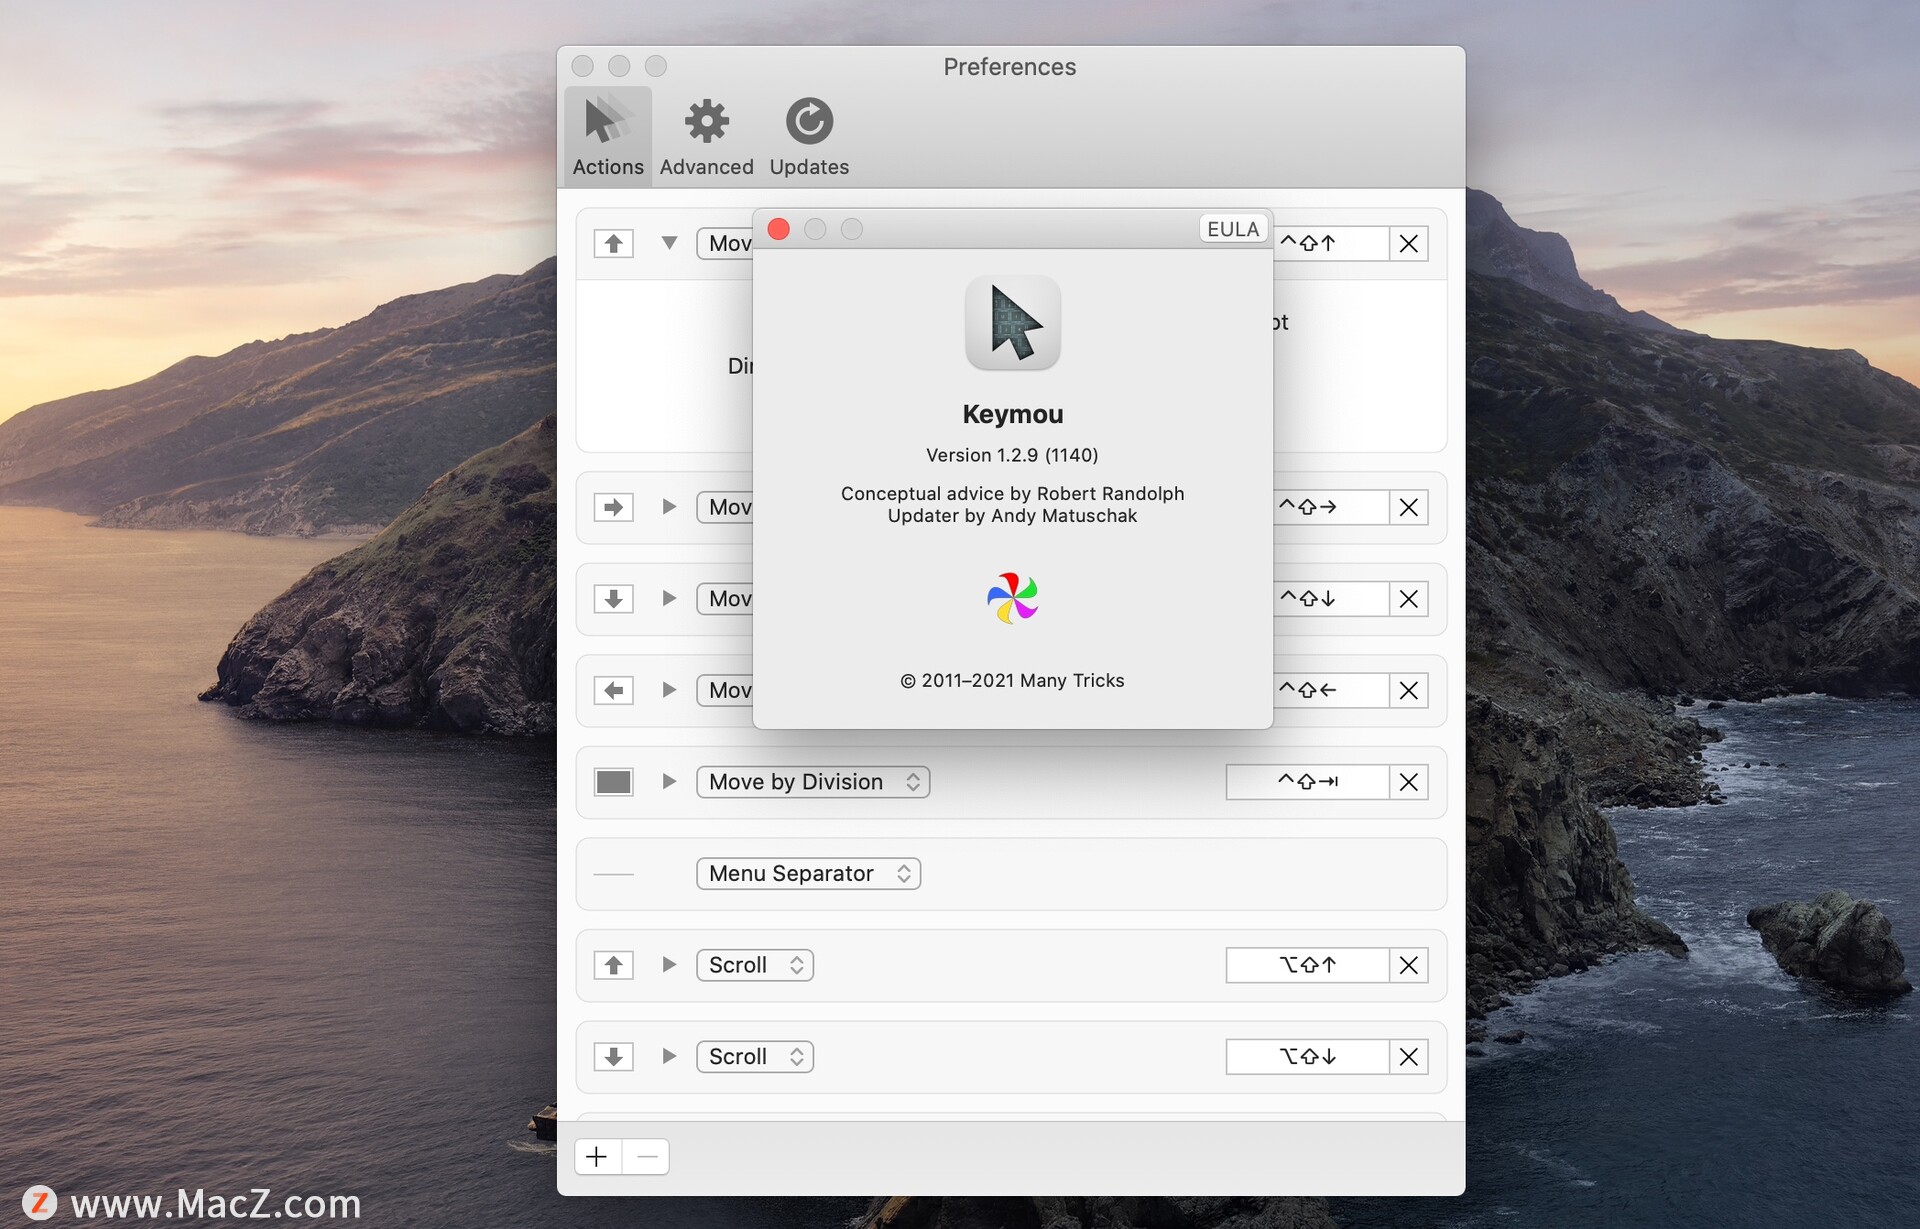Click the Many Tricks pinwheel logo
1920x1229 pixels.
coord(1012,598)
